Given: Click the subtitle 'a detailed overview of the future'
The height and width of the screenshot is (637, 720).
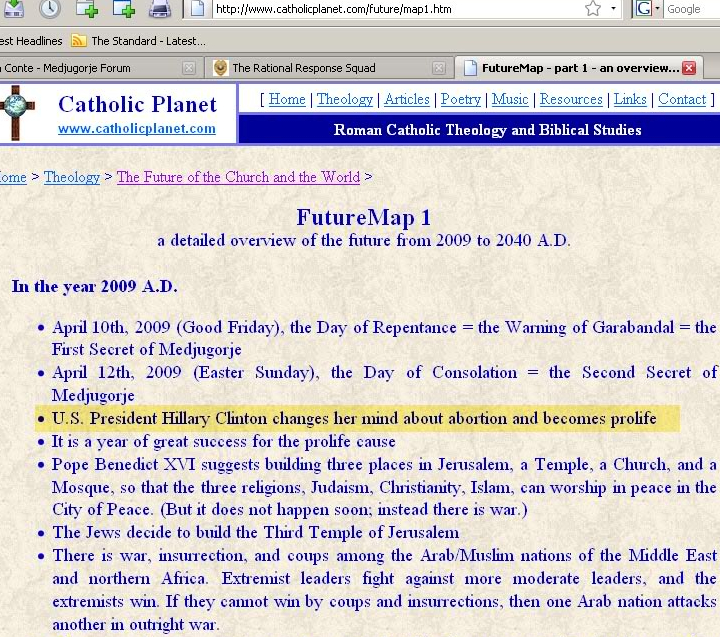Looking at the screenshot, I should point(364,240).
